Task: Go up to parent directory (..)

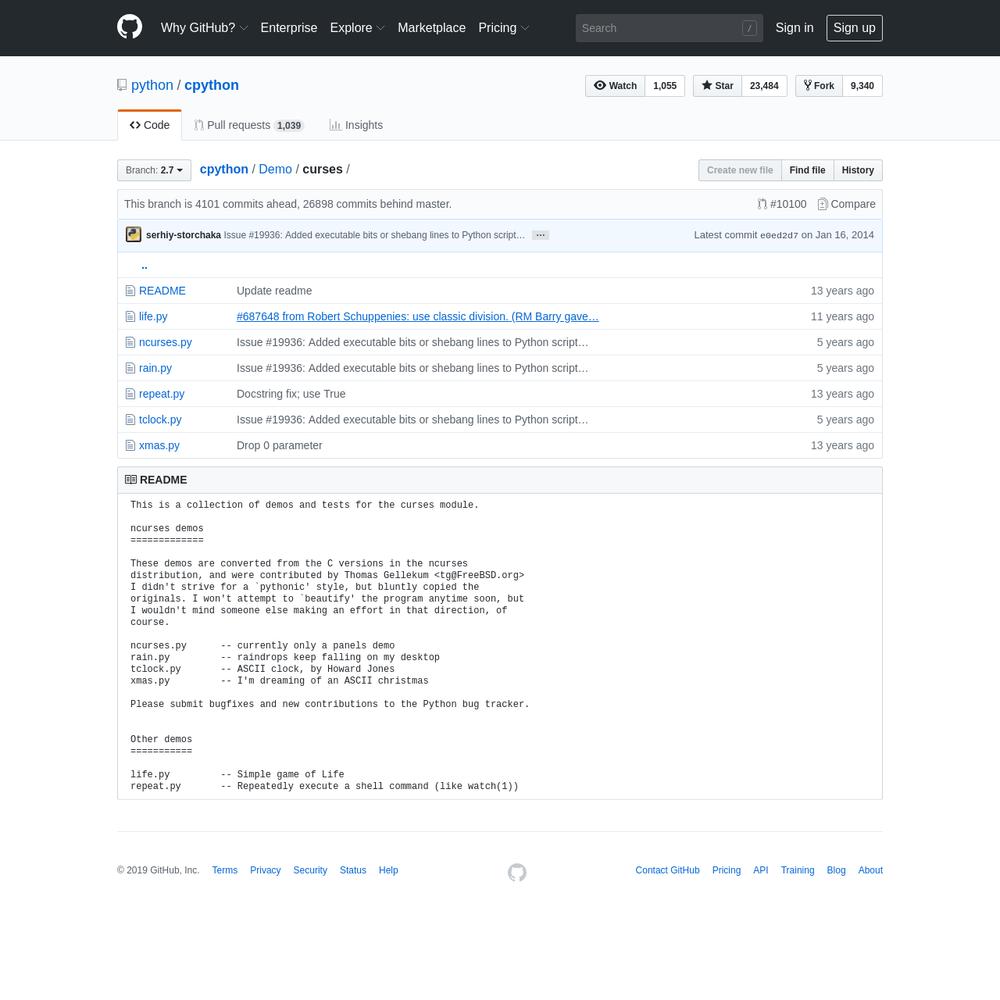Action: click(145, 265)
